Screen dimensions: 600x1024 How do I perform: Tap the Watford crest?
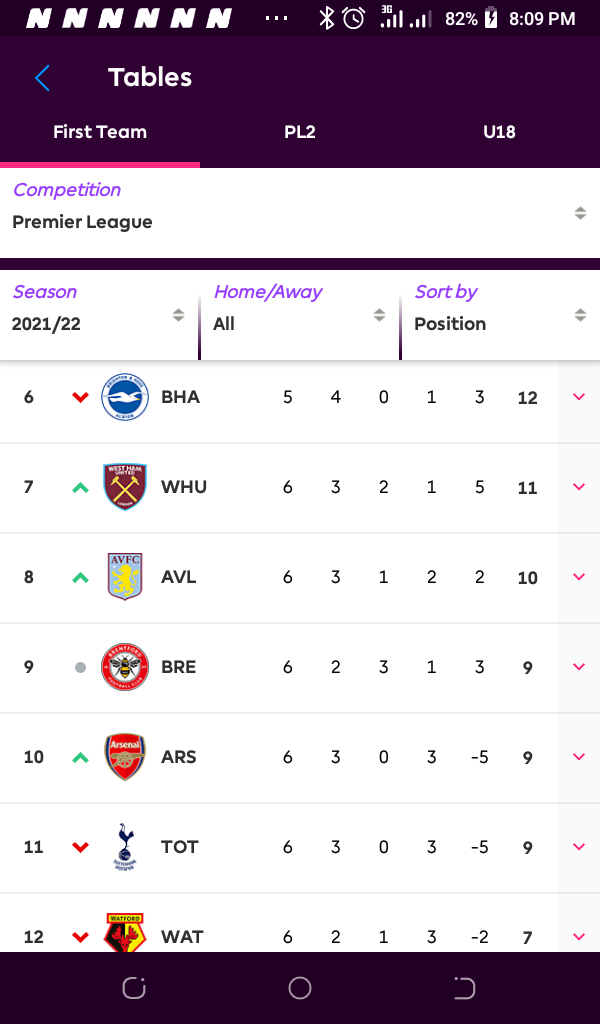[125, 933]
